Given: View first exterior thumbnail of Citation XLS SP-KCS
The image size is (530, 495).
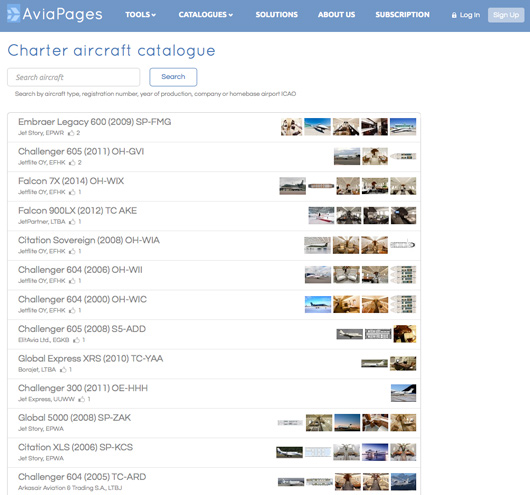Looking at the screenshot, I should [289, 452].
